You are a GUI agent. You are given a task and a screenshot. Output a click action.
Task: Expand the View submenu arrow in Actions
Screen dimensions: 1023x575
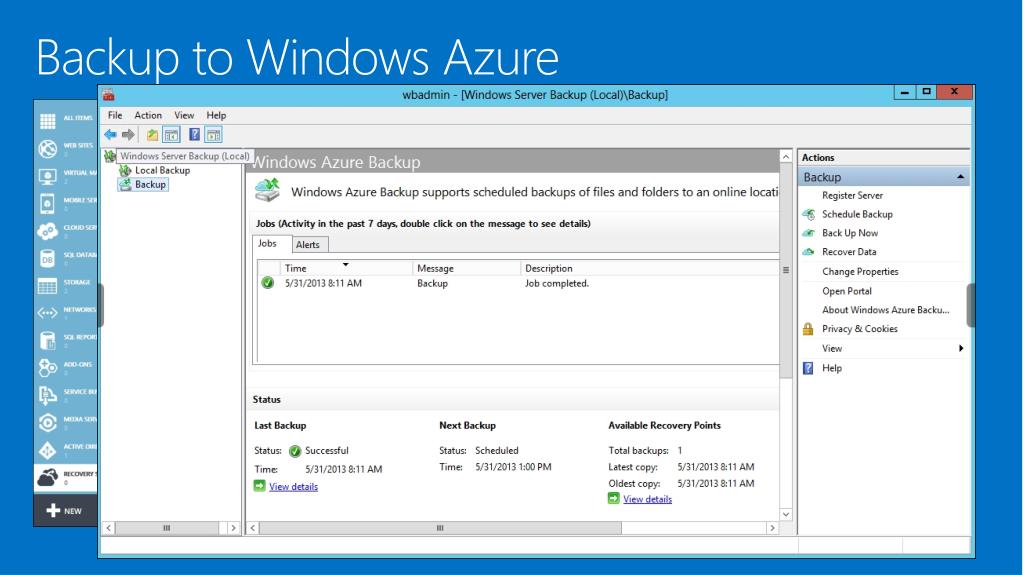click(960, 349)
